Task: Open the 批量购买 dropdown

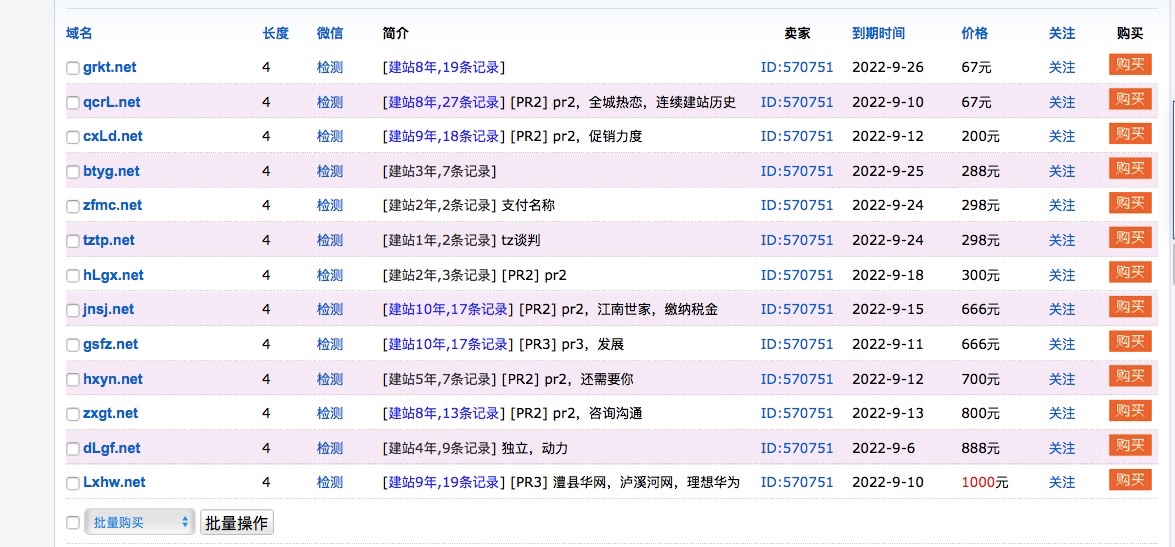Action: (139, 522)
